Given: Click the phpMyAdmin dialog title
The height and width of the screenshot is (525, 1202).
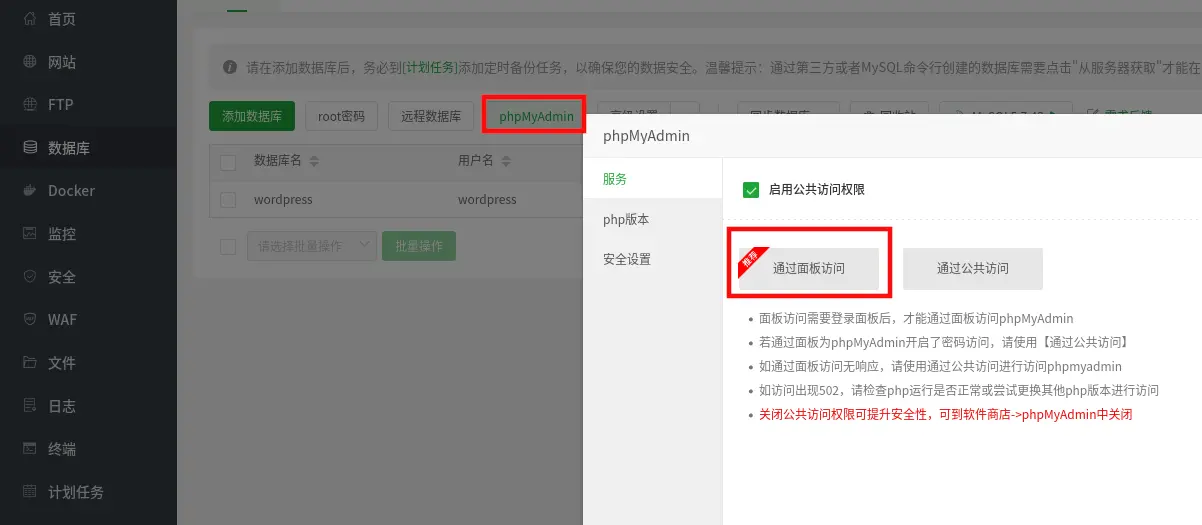Looking at the screenshot, I should pos(646,136).
